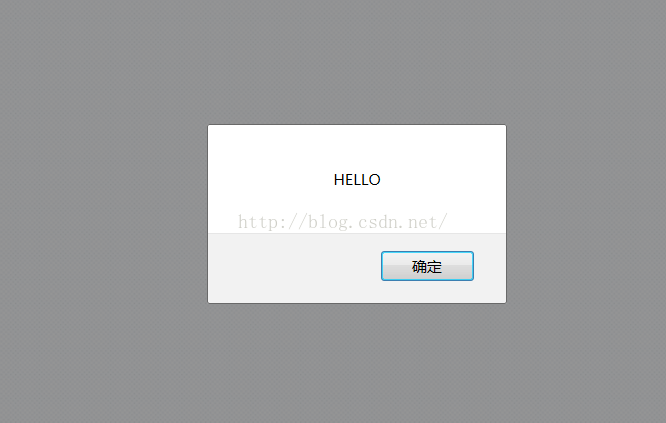Click gray footer area left of 确定 button
Image resolution: width=666 pixels, height=423 pixels.
point(294,268)
